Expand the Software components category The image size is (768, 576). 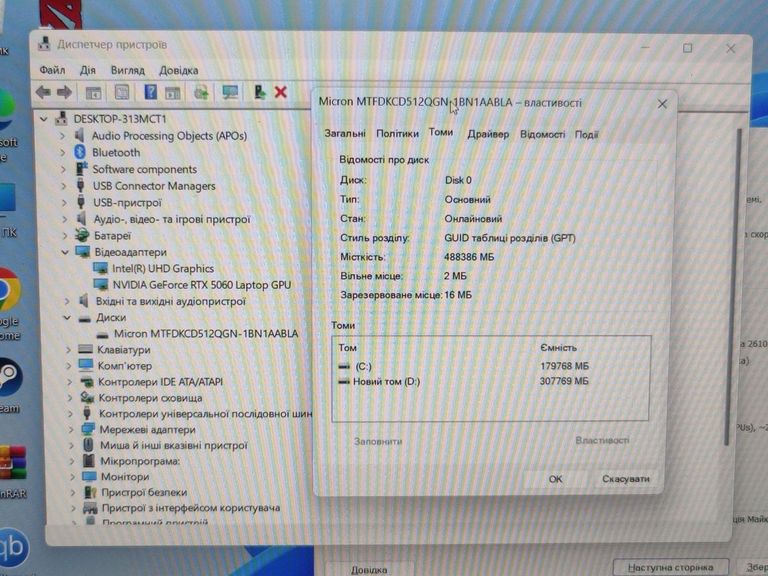[x=63, y=169]
